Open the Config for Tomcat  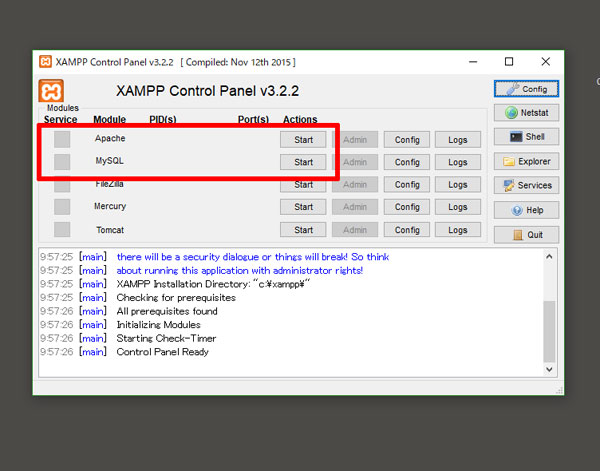407,230
